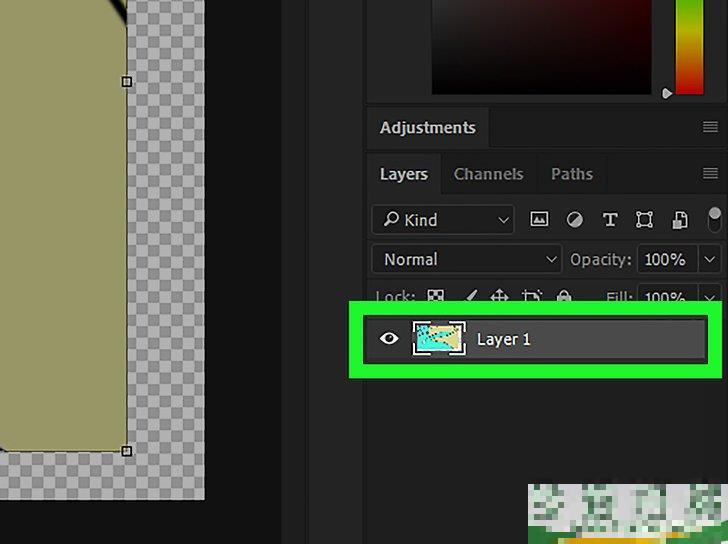Open the Normal blending mode dropdown
The width and height of the screenshot is (728, 544).
(x=466, y=259)
